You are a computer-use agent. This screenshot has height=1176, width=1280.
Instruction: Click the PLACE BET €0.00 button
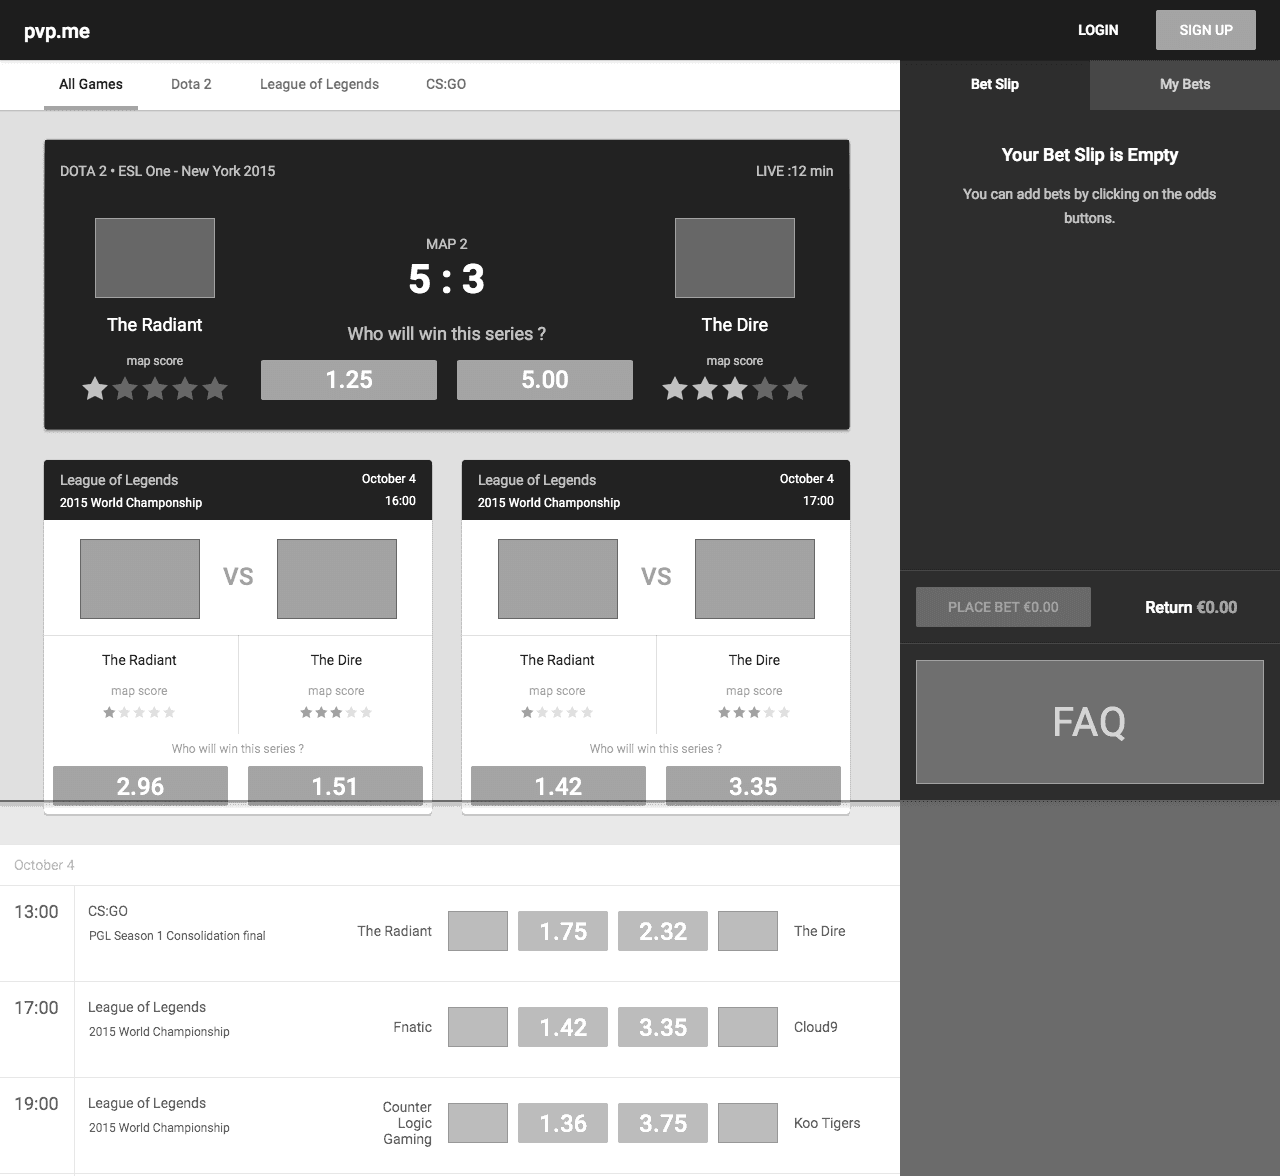tap(1003, 607)
